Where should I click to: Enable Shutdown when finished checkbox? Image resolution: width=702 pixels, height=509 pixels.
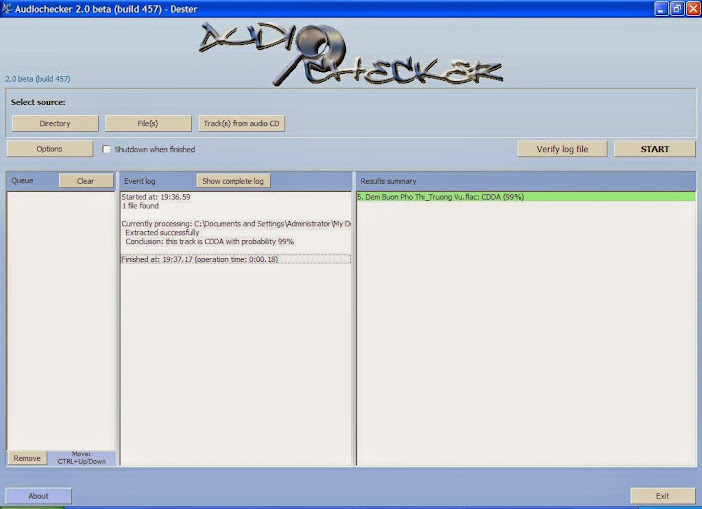click(x=106, y=149)
